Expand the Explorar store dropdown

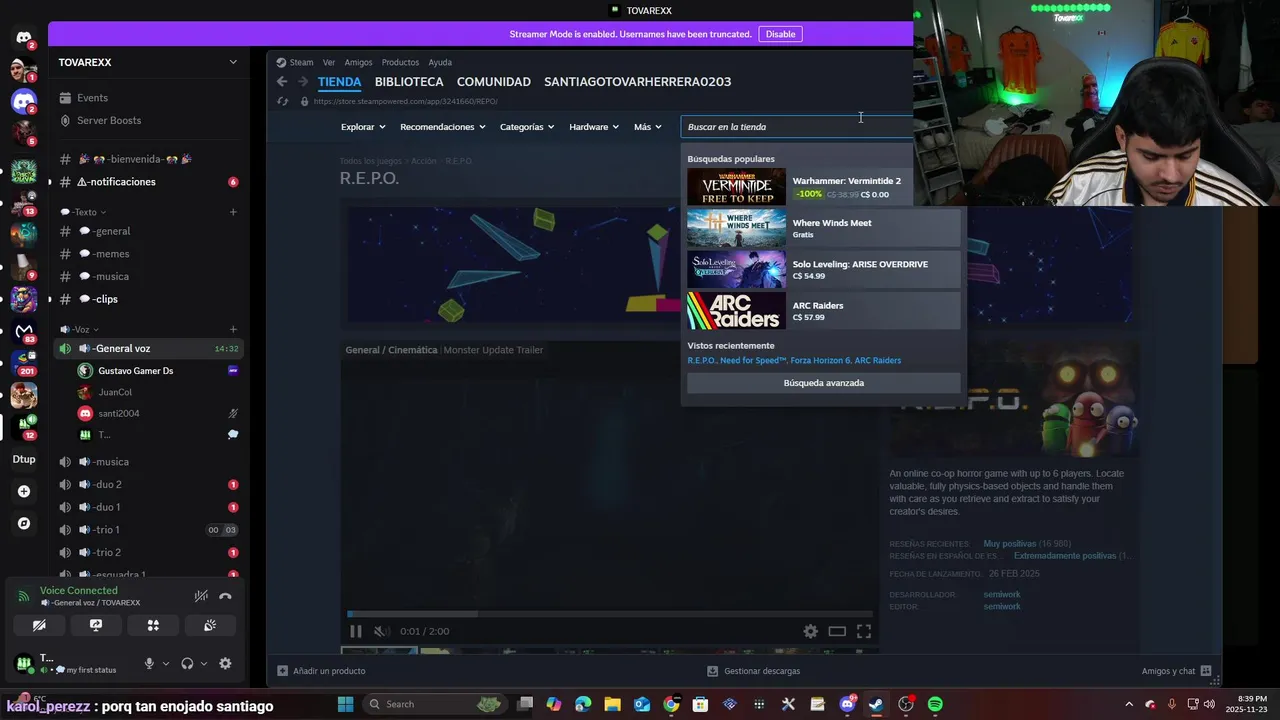point(363,127)
